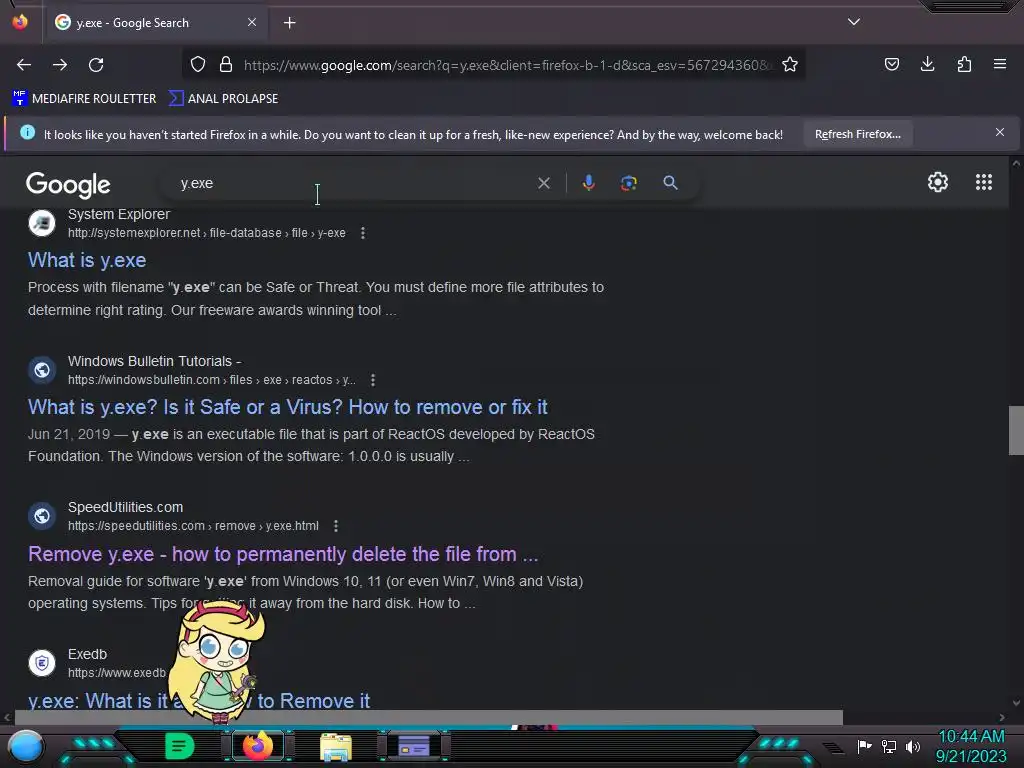Screen dimensions: 1024x768
Task: Open the Google apps grid
Action: [984, 182]
